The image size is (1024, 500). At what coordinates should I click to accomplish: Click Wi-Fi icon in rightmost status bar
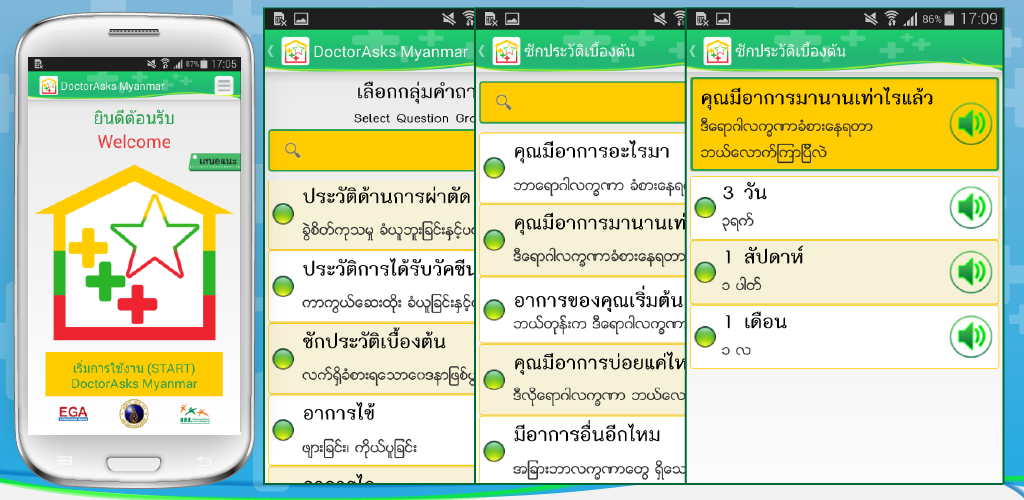pyautogui.click(x=891, y=19)
